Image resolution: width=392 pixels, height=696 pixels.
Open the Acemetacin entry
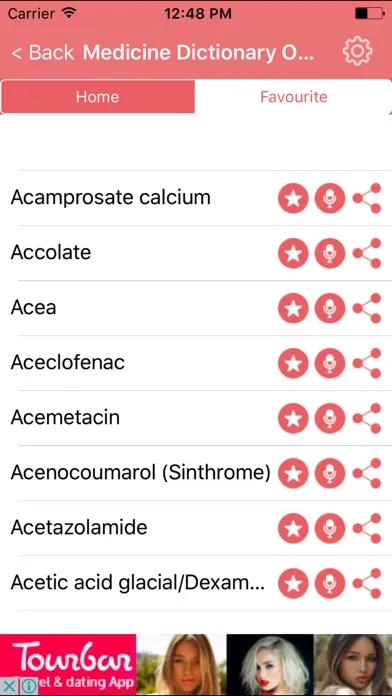click(x=65, y=418)
